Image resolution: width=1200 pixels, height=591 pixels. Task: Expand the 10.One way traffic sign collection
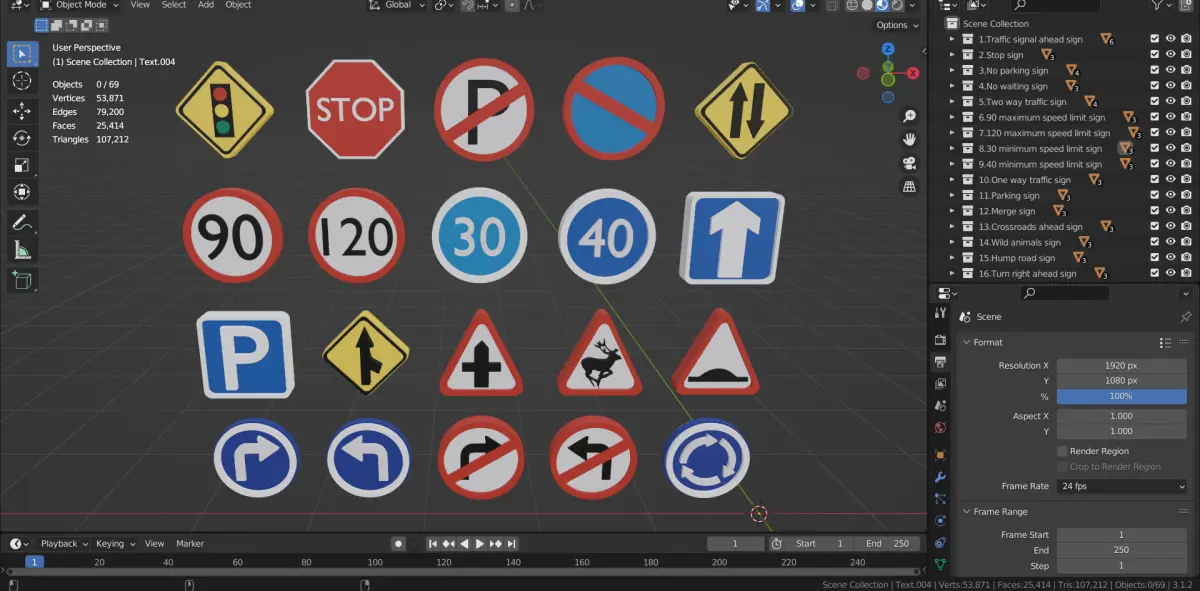coord(952,180)
